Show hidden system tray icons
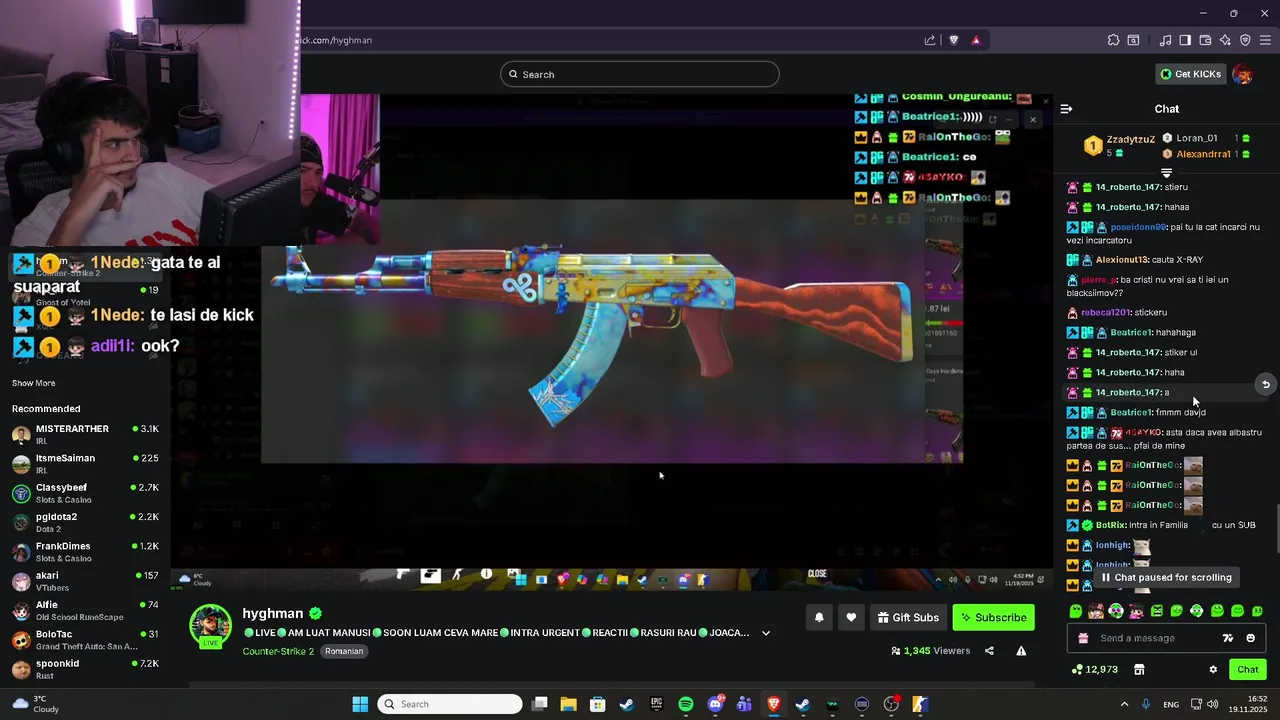This screenshot has width=1280, height=720. point(1124,704)
